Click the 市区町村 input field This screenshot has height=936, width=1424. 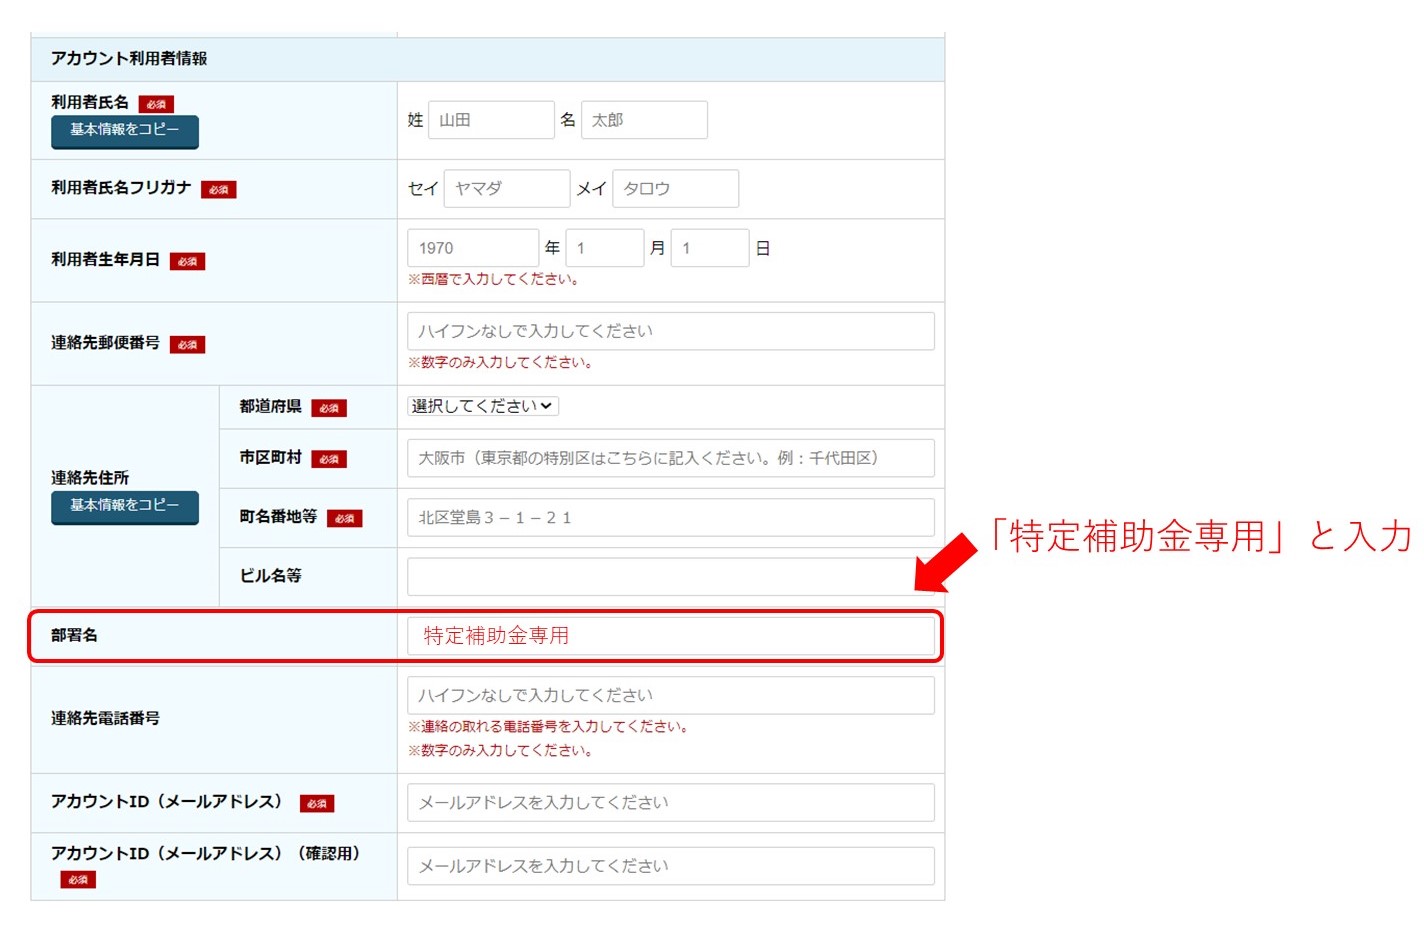pyautogui.click(x=670, y=458)
